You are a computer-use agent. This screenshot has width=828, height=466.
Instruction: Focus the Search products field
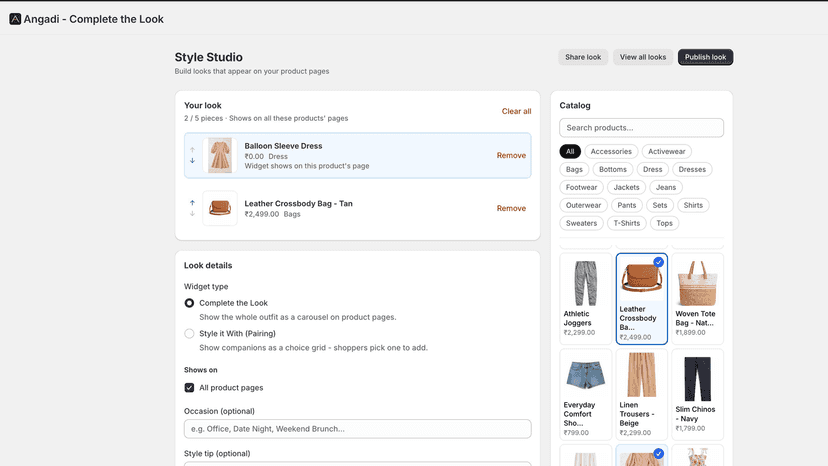tap(641, 128)
